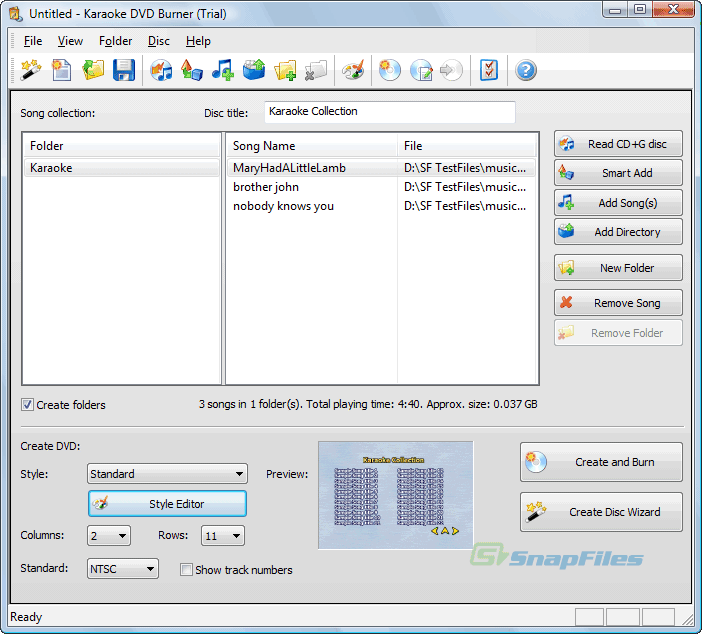Click the edit disc toolbar icon

click(421, 70)
